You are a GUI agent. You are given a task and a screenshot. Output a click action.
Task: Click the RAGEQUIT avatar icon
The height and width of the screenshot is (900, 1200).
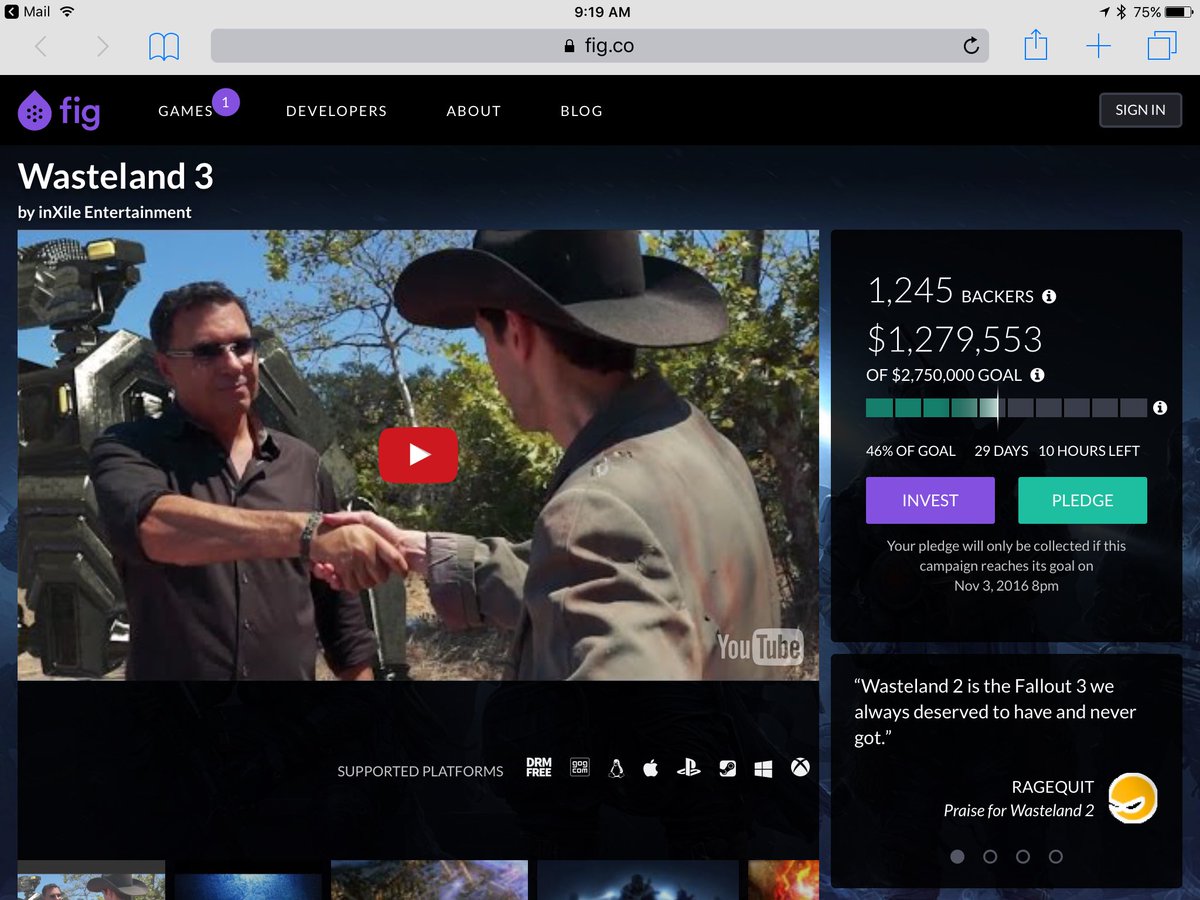tap(1133, 798)
